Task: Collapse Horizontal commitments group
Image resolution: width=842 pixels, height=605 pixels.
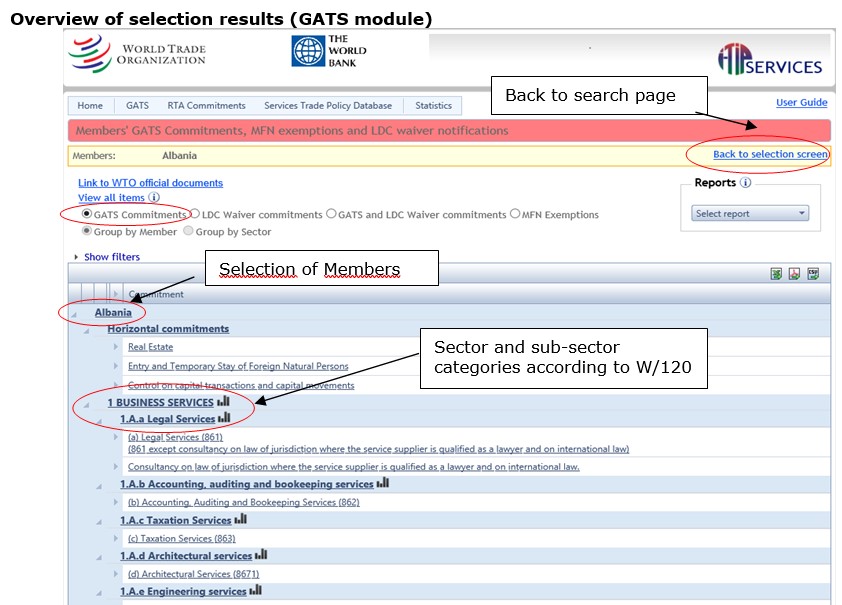Action: point(86,331)
